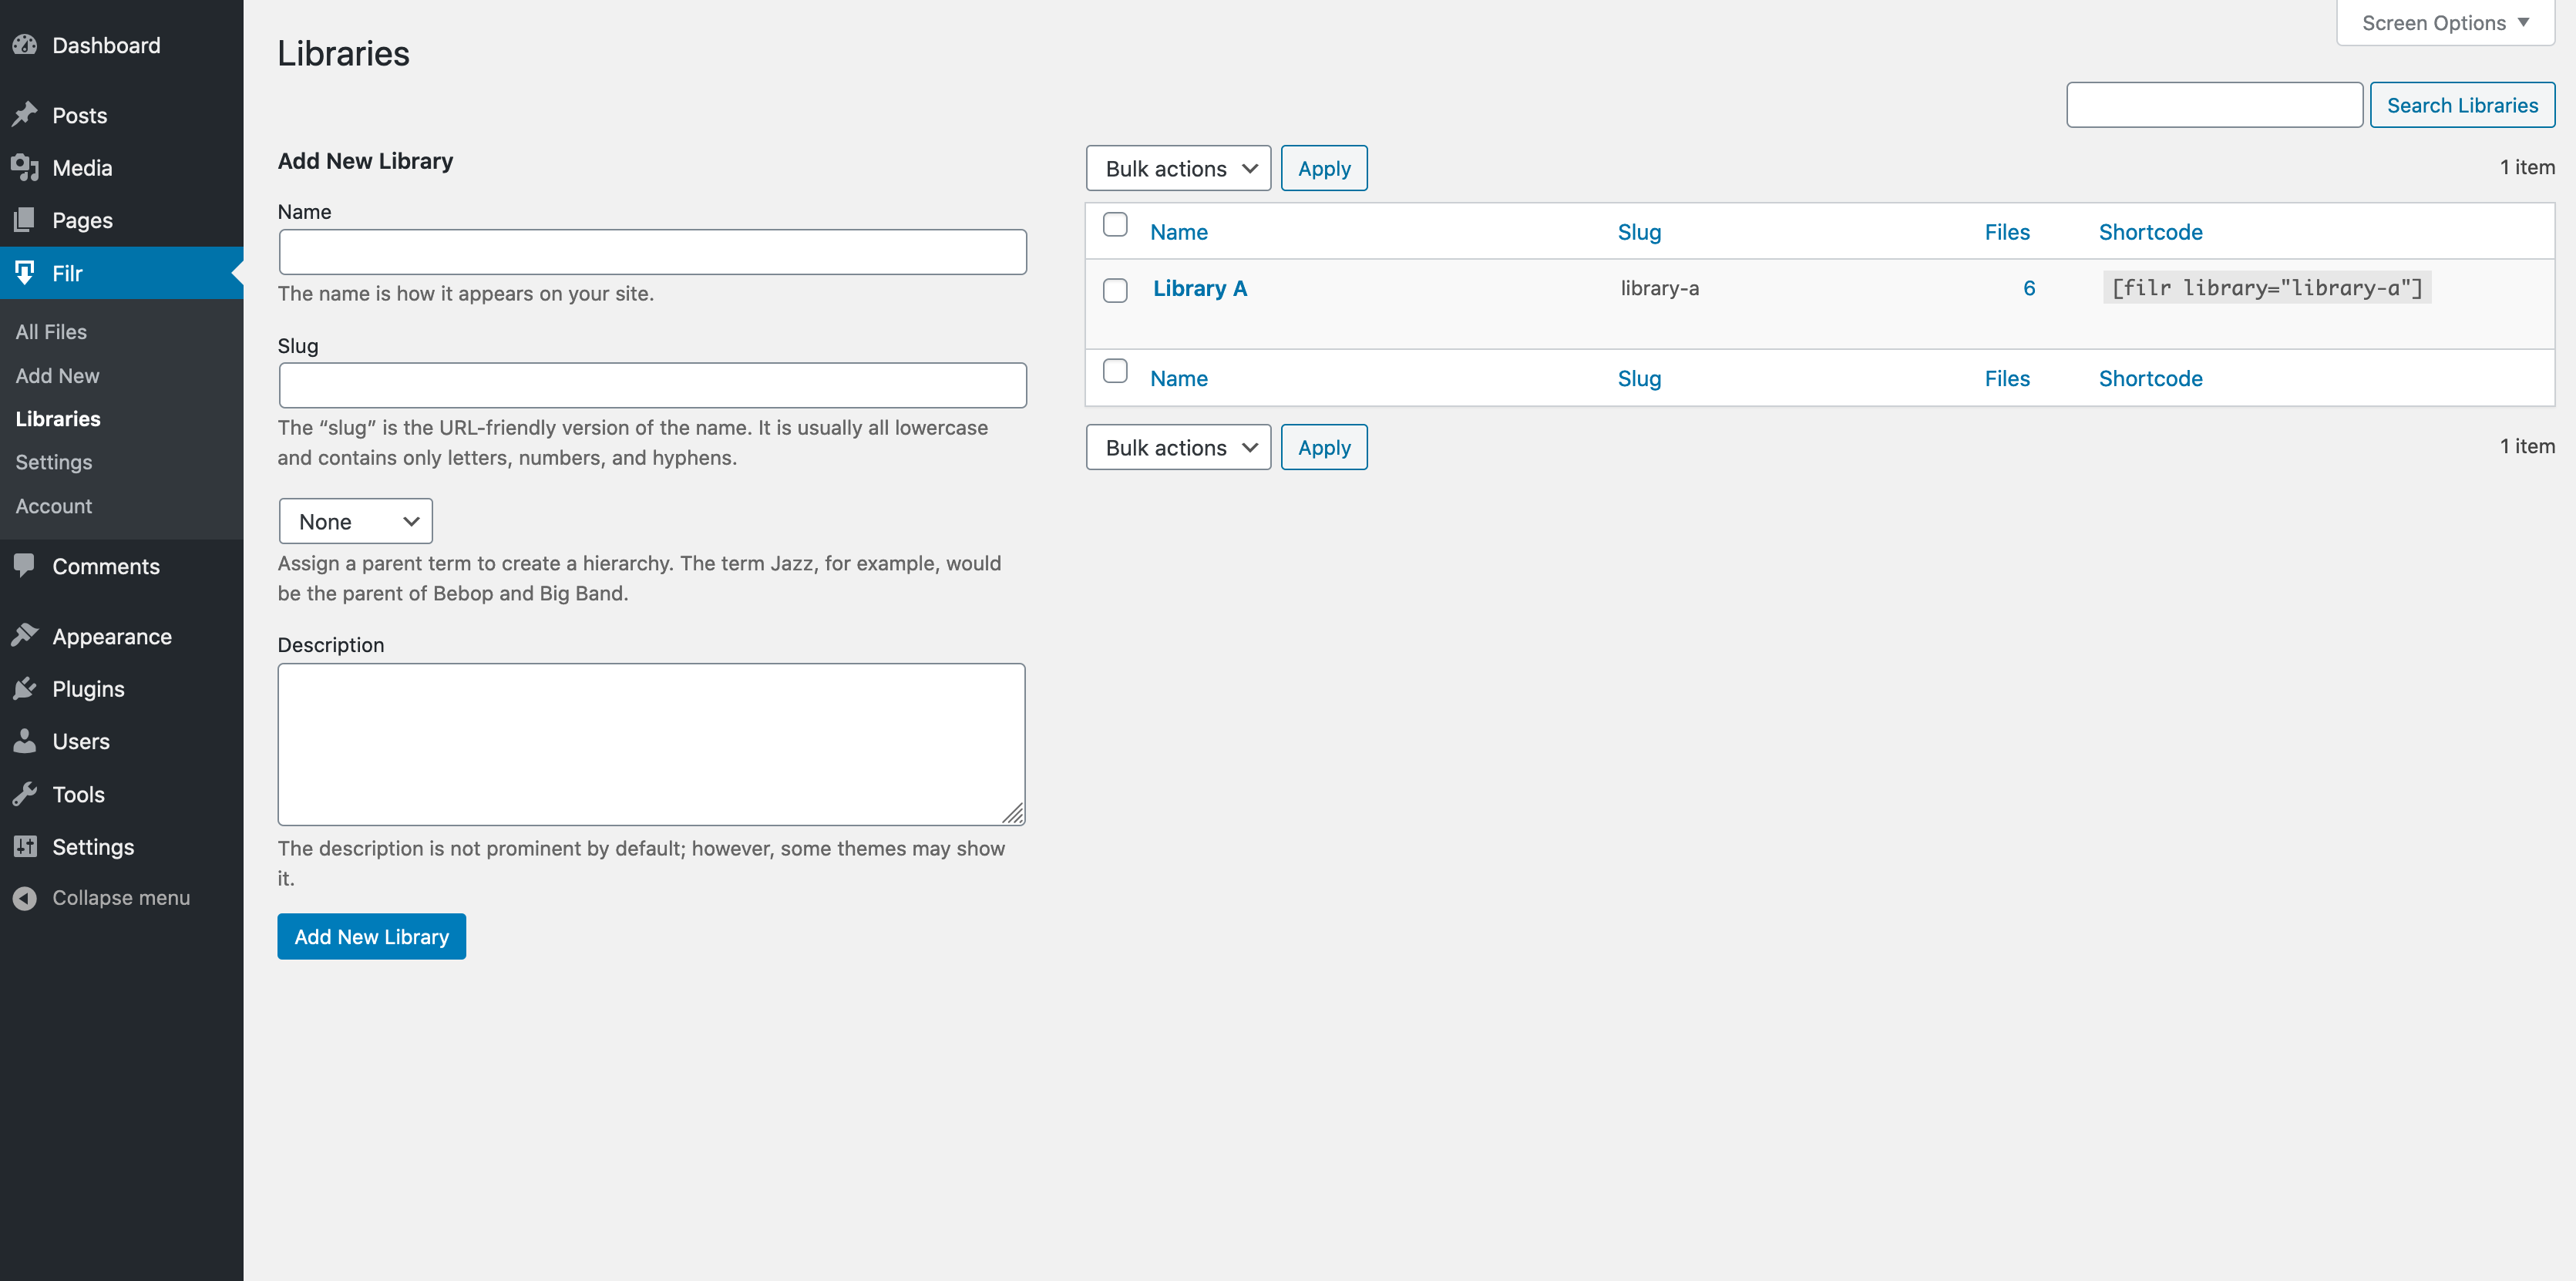Check the Library A row checkbox
The width and height of the screenshot is (2576, 1281).
(x=1115, y=290)
